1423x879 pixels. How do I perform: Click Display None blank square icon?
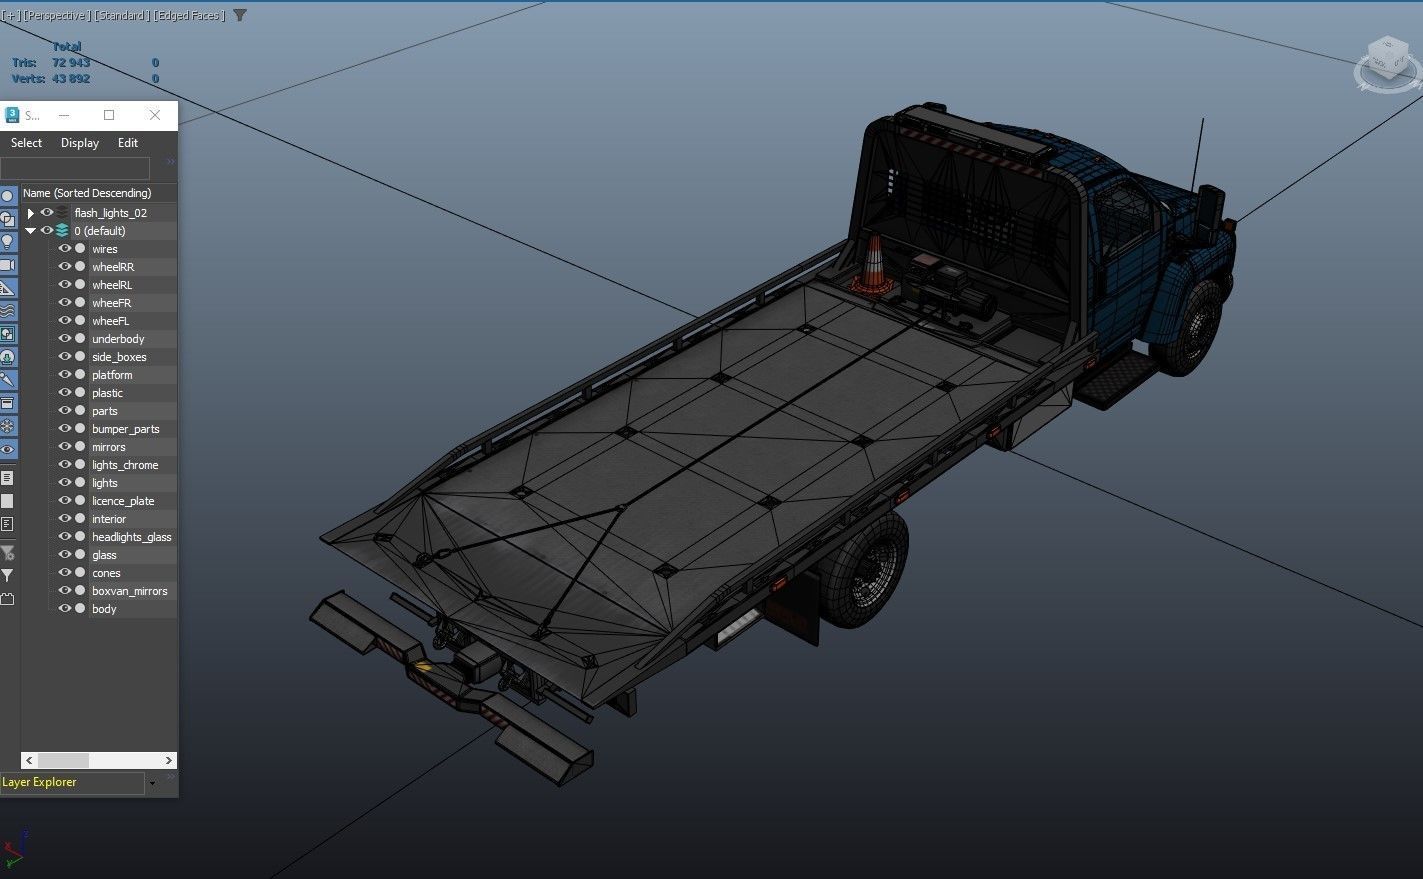pos(8,501)
